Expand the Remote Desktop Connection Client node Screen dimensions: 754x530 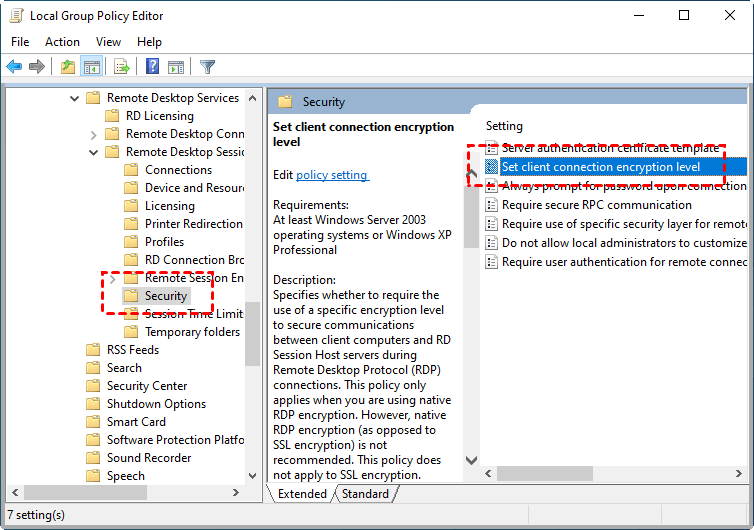tap(93, 134)
